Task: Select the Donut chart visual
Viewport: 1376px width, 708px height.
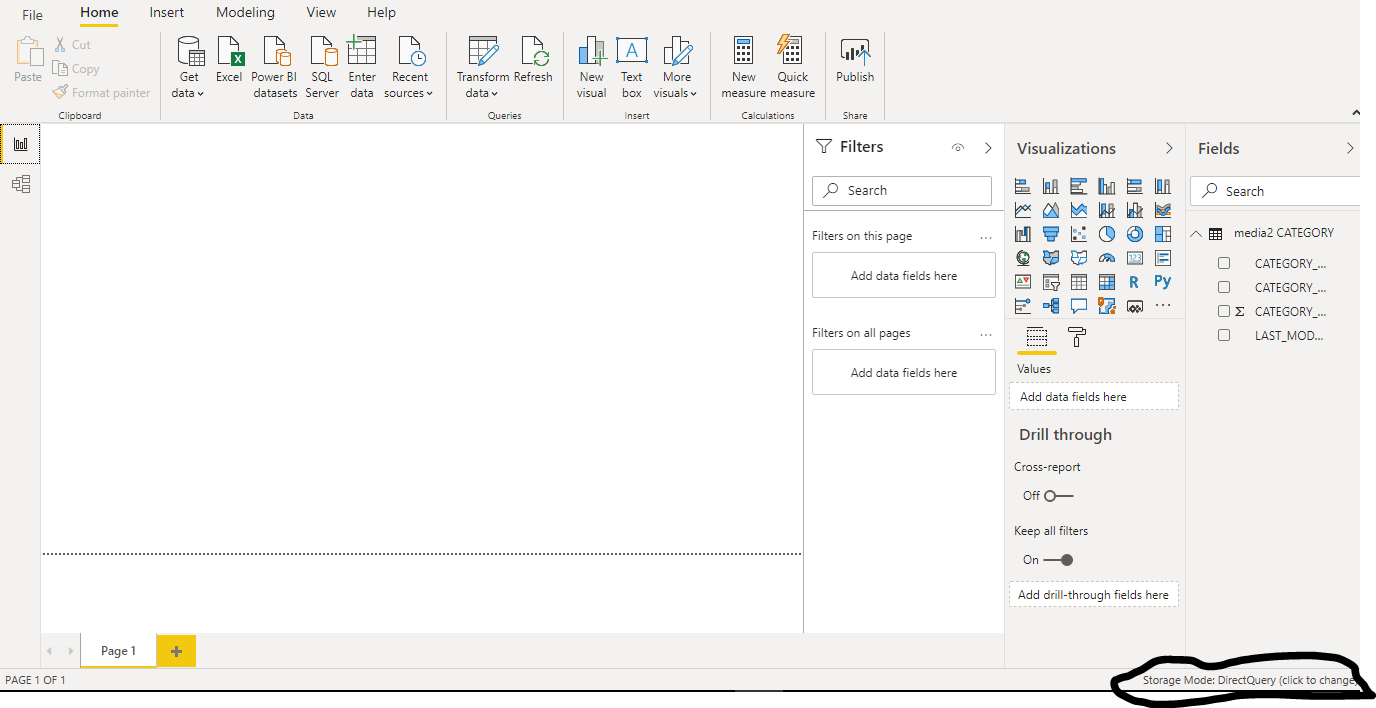Action: point(1134,234)
